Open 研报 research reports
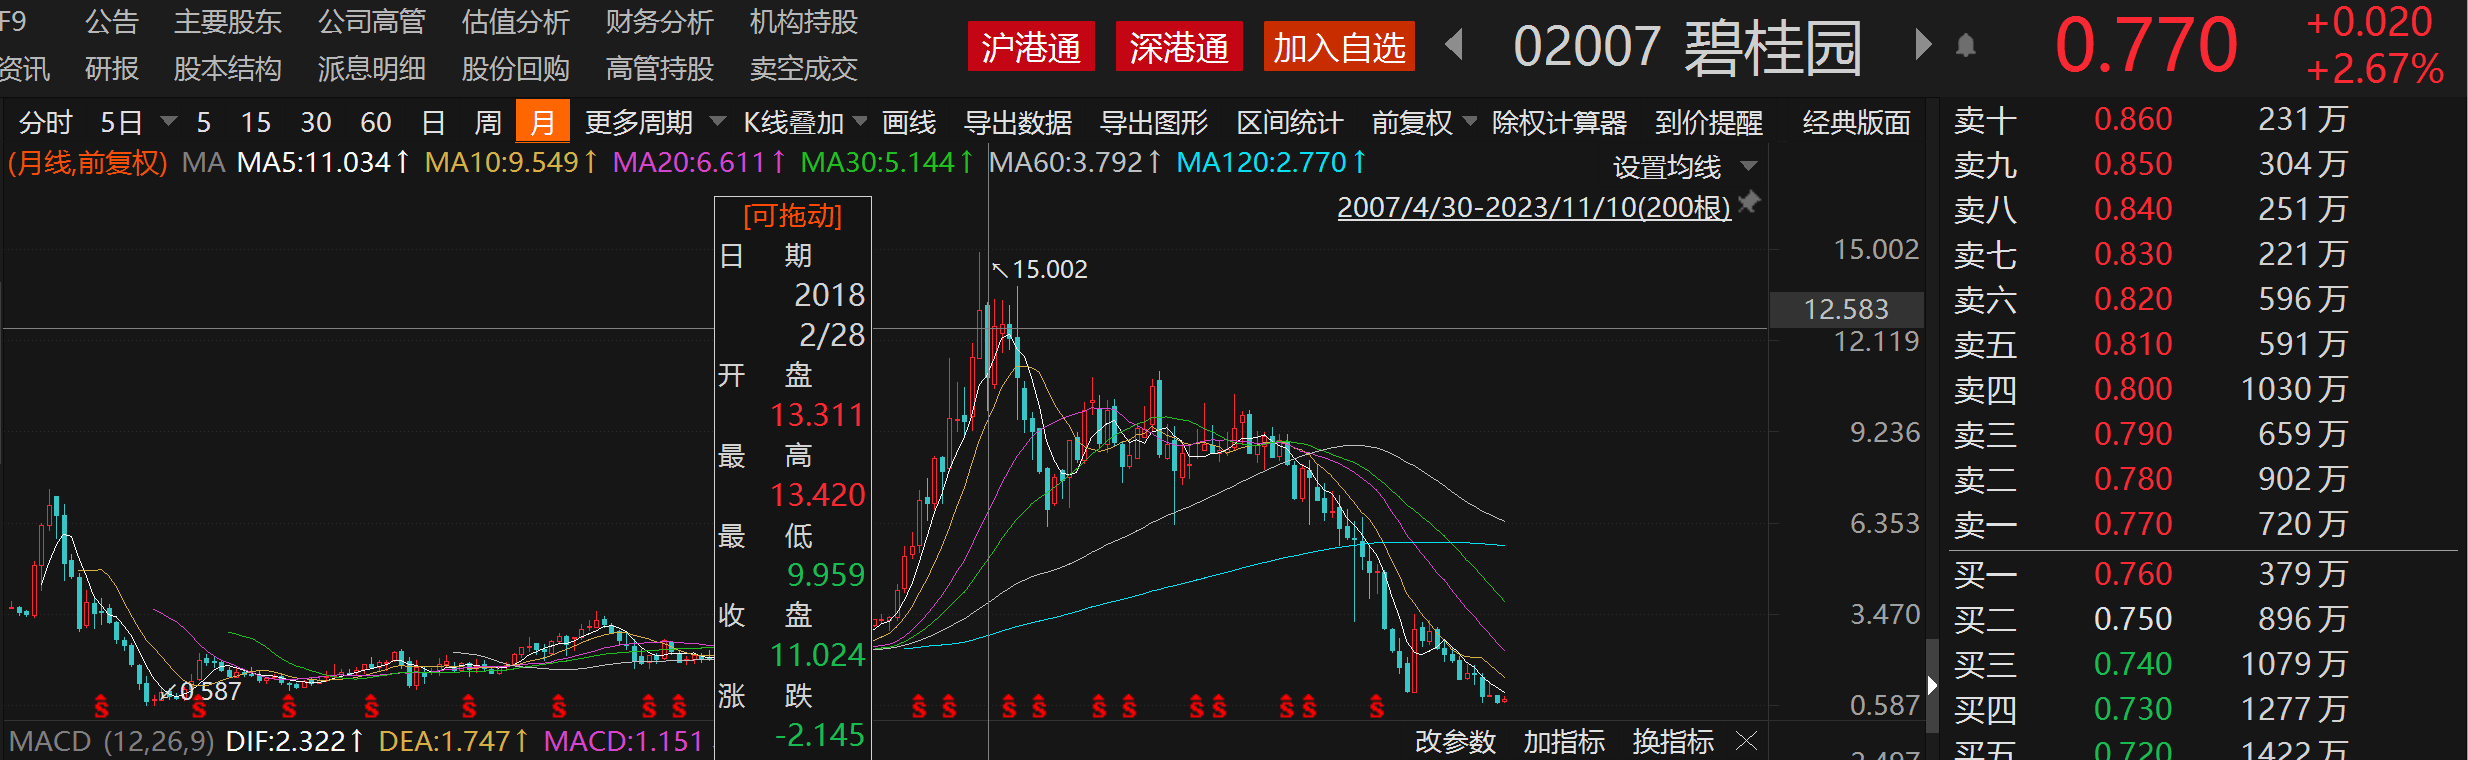This screenshot has height=760, width=2468. click(111, 68)
